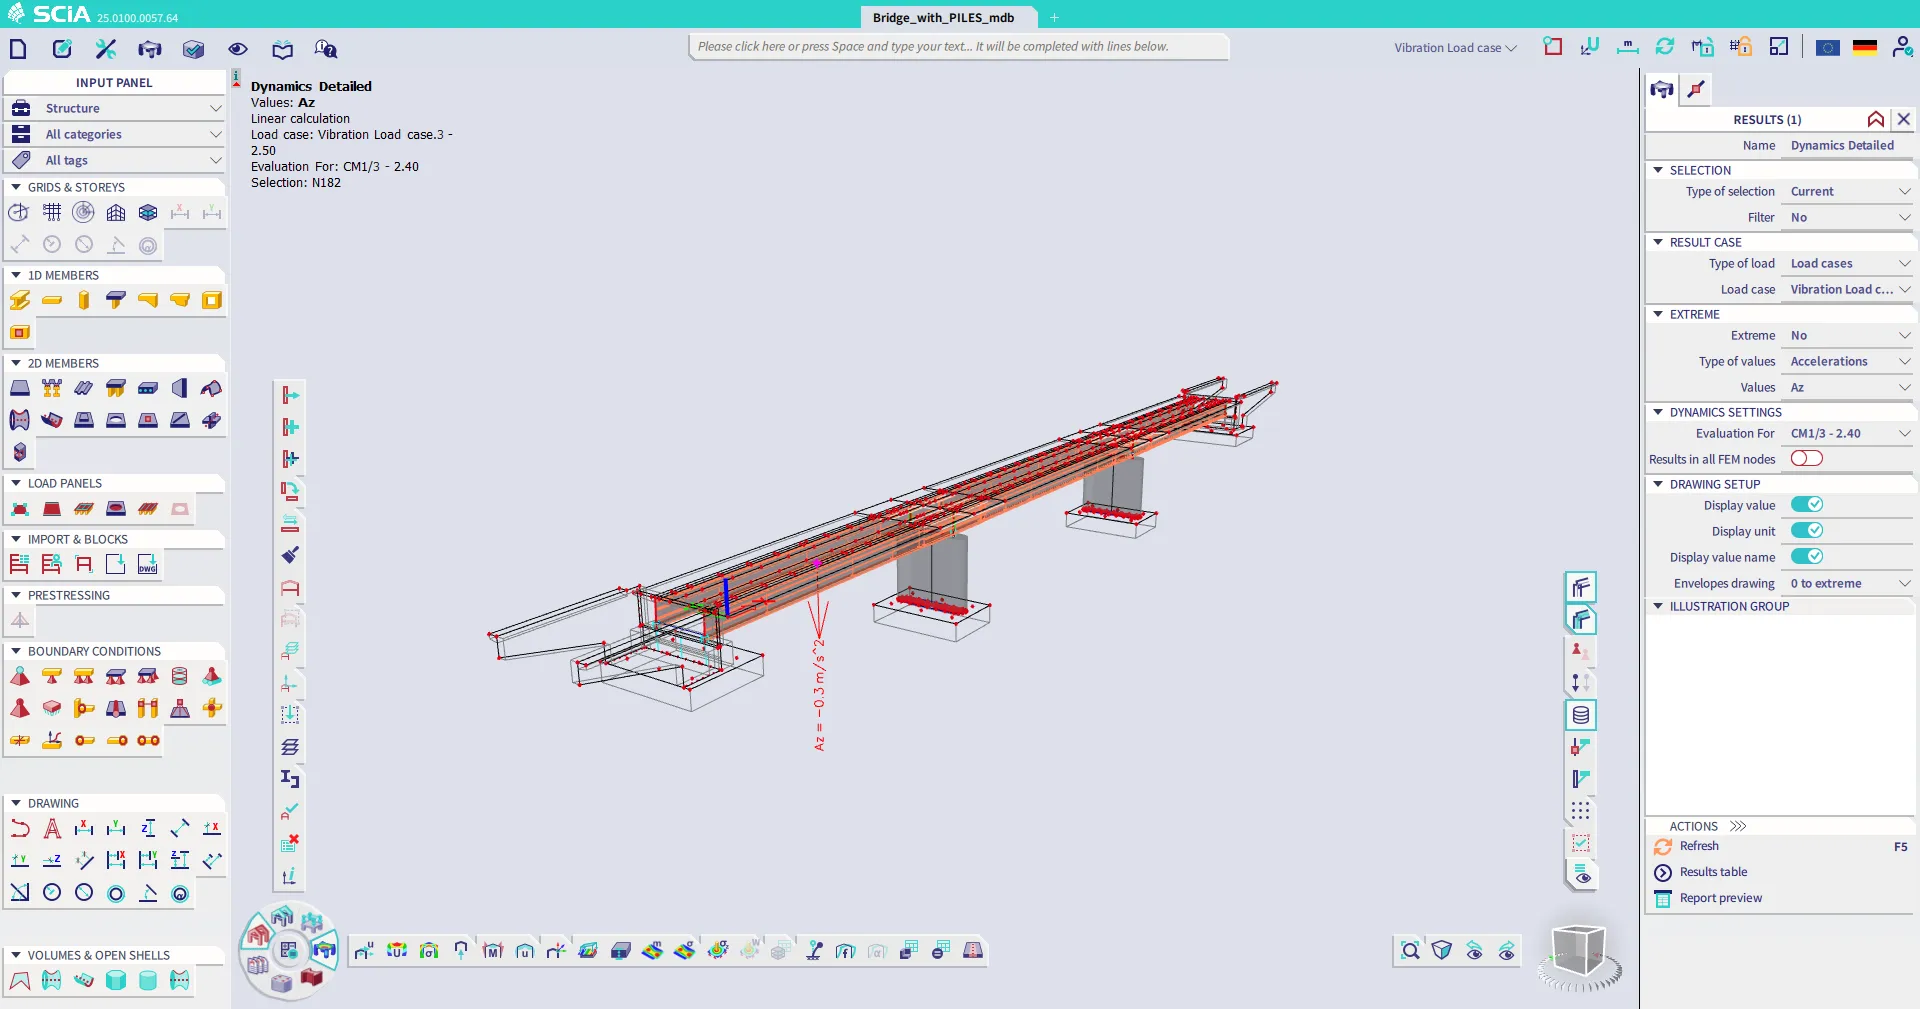Switch language to German flag

point(1865,47)
